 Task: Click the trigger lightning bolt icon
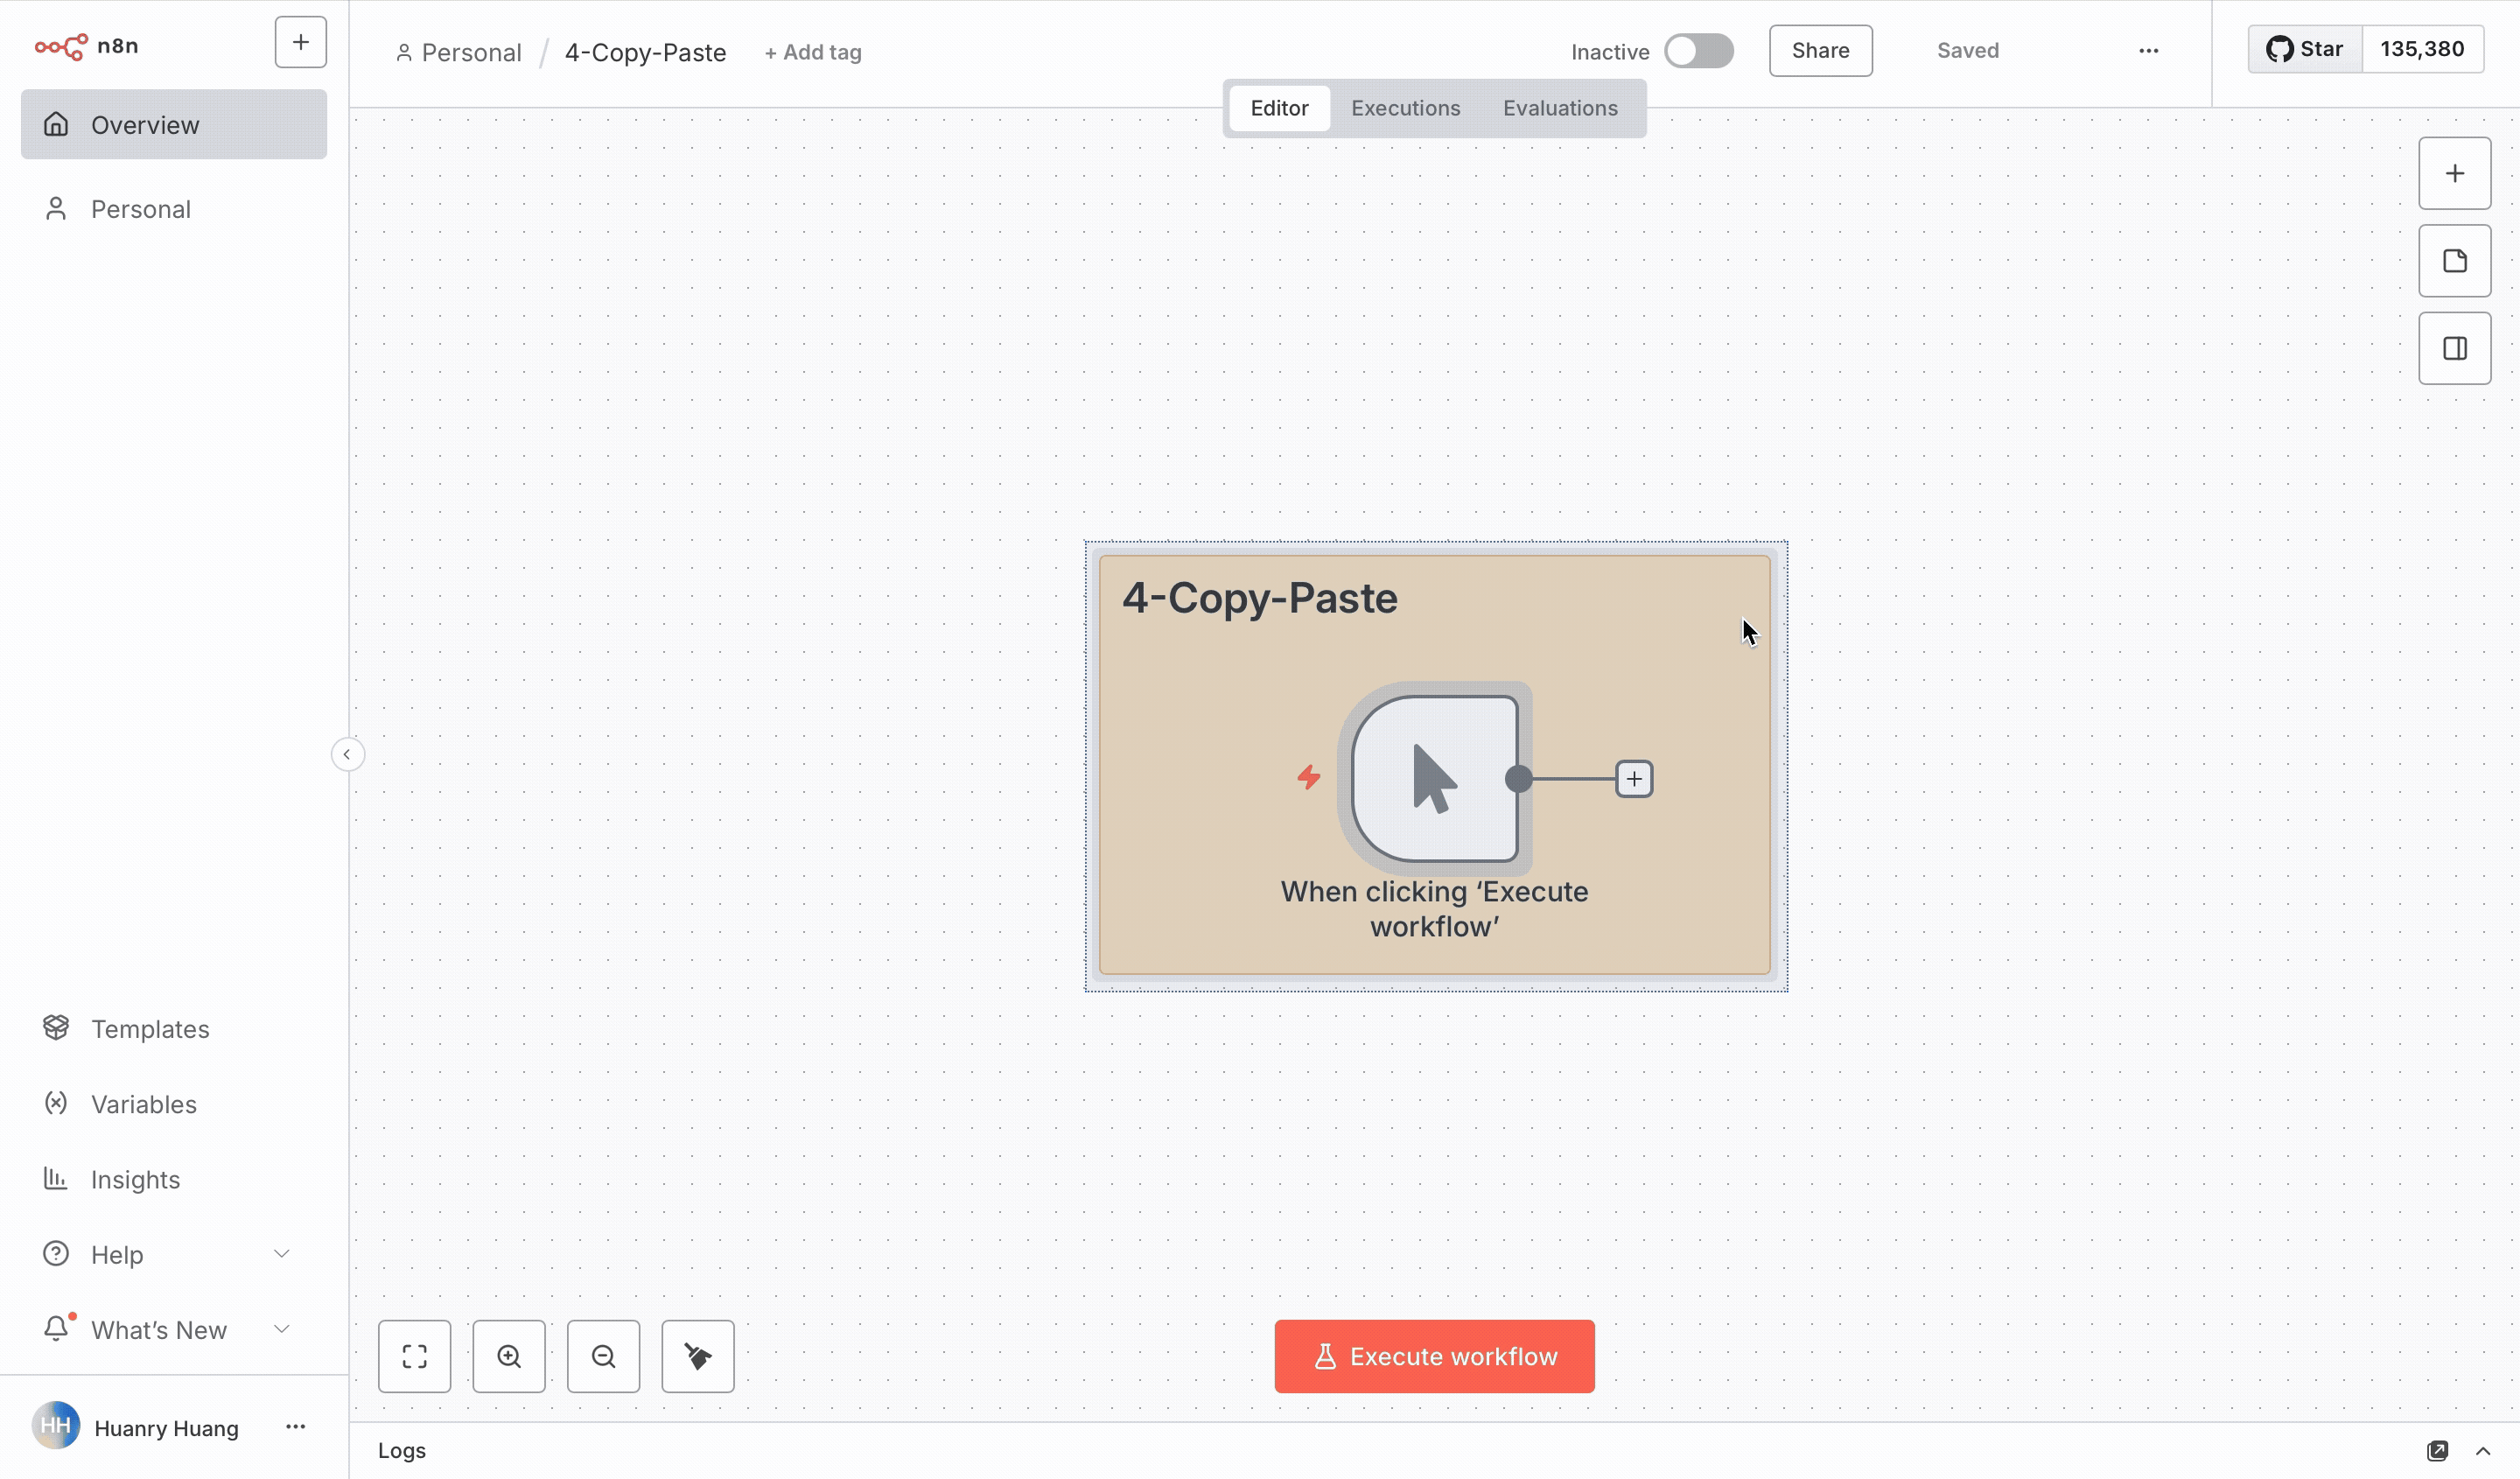coord(1309,777)
